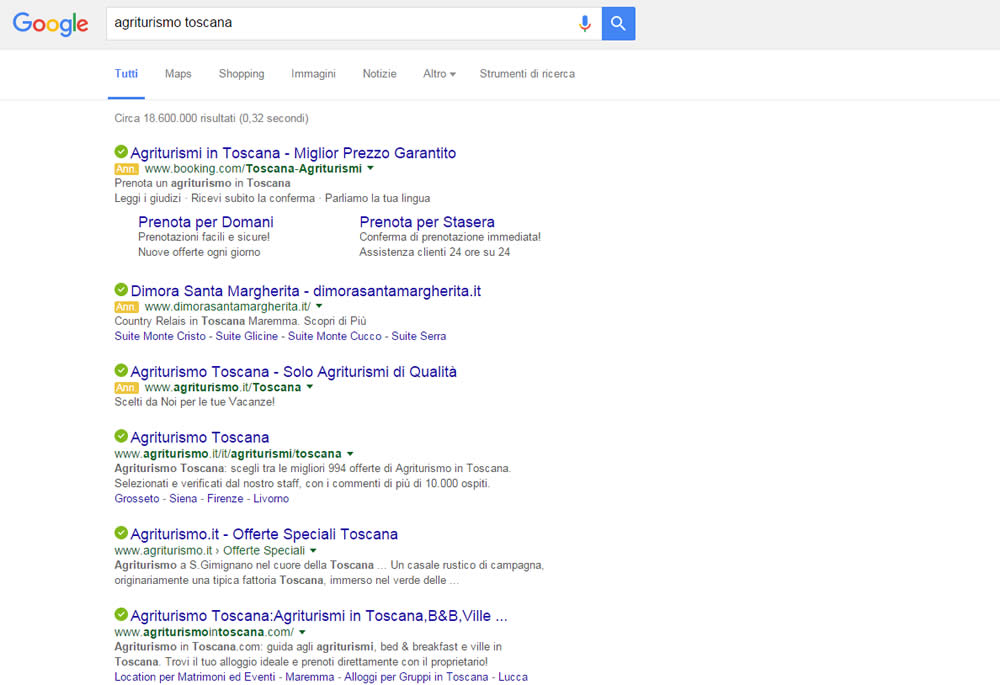Click the Ann. badge of dimorasantamargherita.it ad
Image resolution: width=1000 pixels, height=685 pixels.
coord(126,307)
